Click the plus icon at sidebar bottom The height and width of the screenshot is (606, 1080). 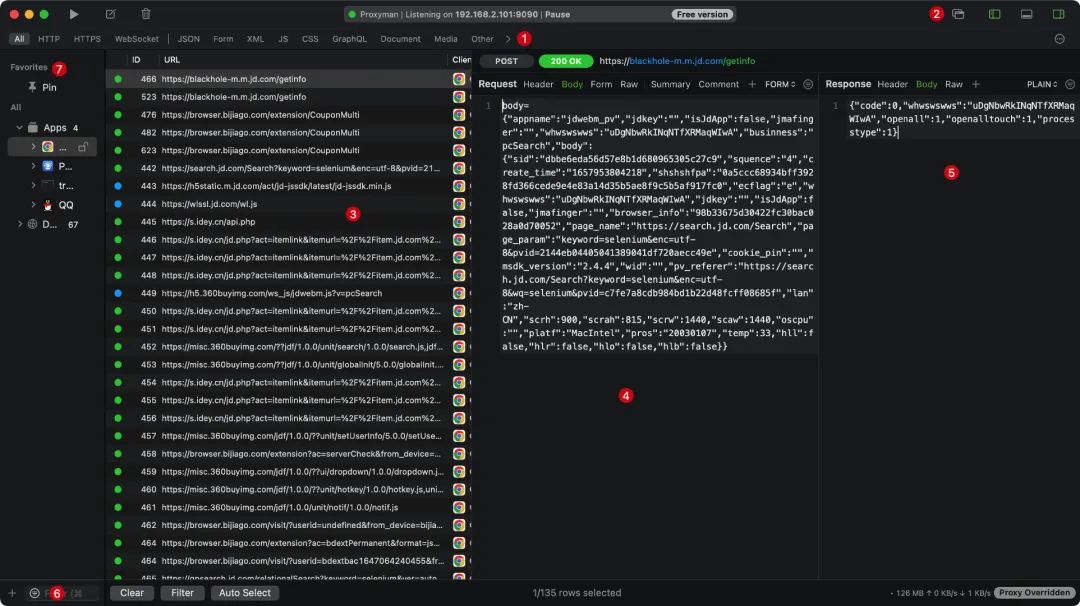(12, 593)
